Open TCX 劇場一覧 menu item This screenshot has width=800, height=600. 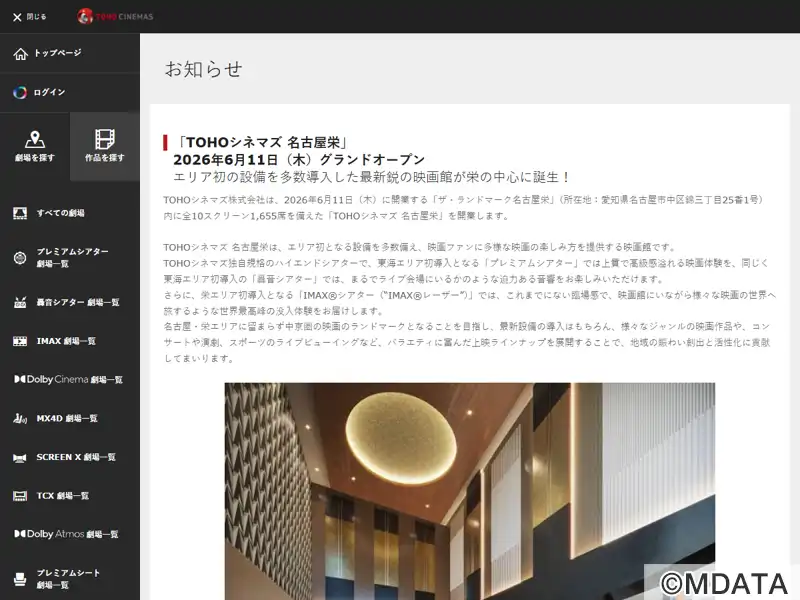(x=62, y=495)
